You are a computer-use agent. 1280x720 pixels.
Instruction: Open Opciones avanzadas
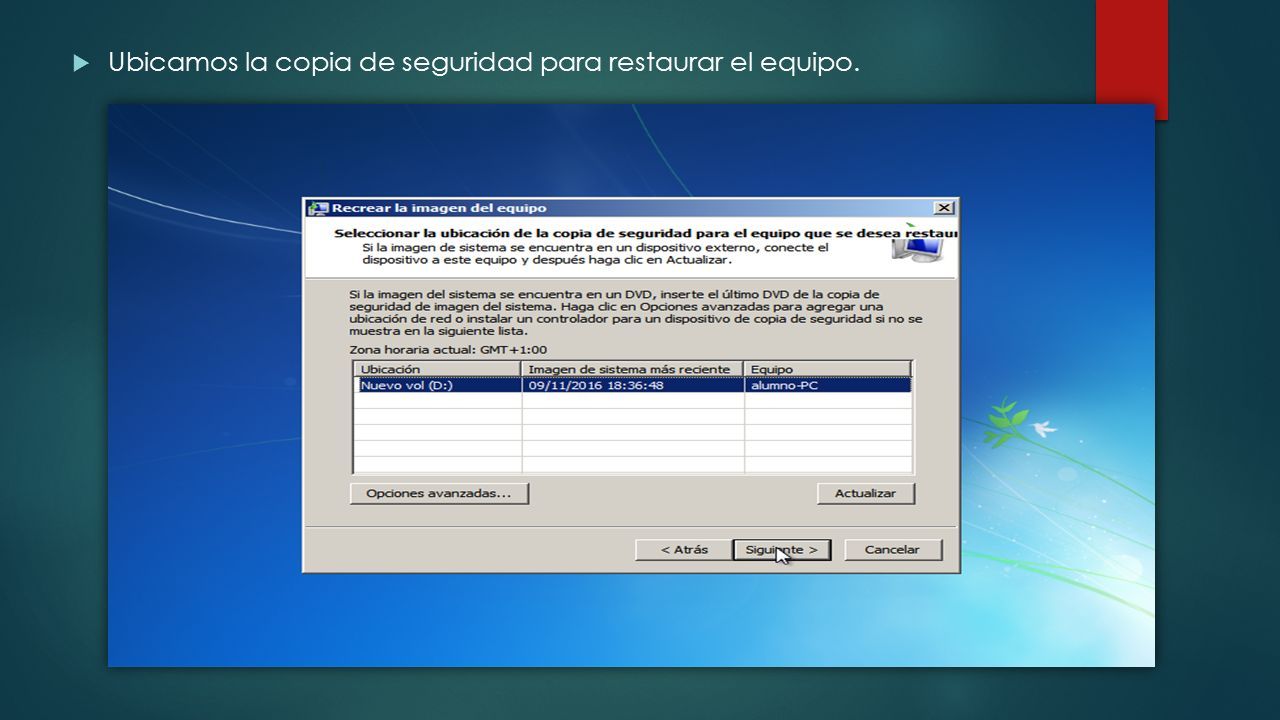click(439, 494)
